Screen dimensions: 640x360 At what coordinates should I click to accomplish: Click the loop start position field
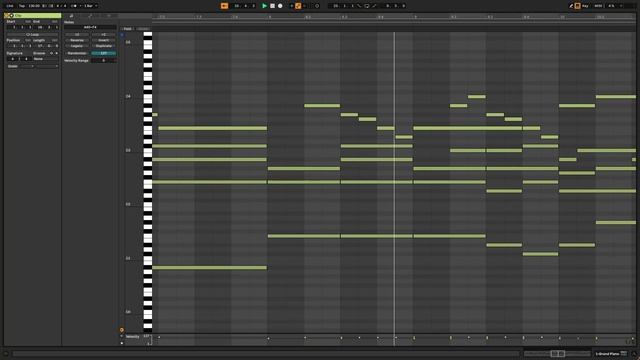tap(343, 6)
